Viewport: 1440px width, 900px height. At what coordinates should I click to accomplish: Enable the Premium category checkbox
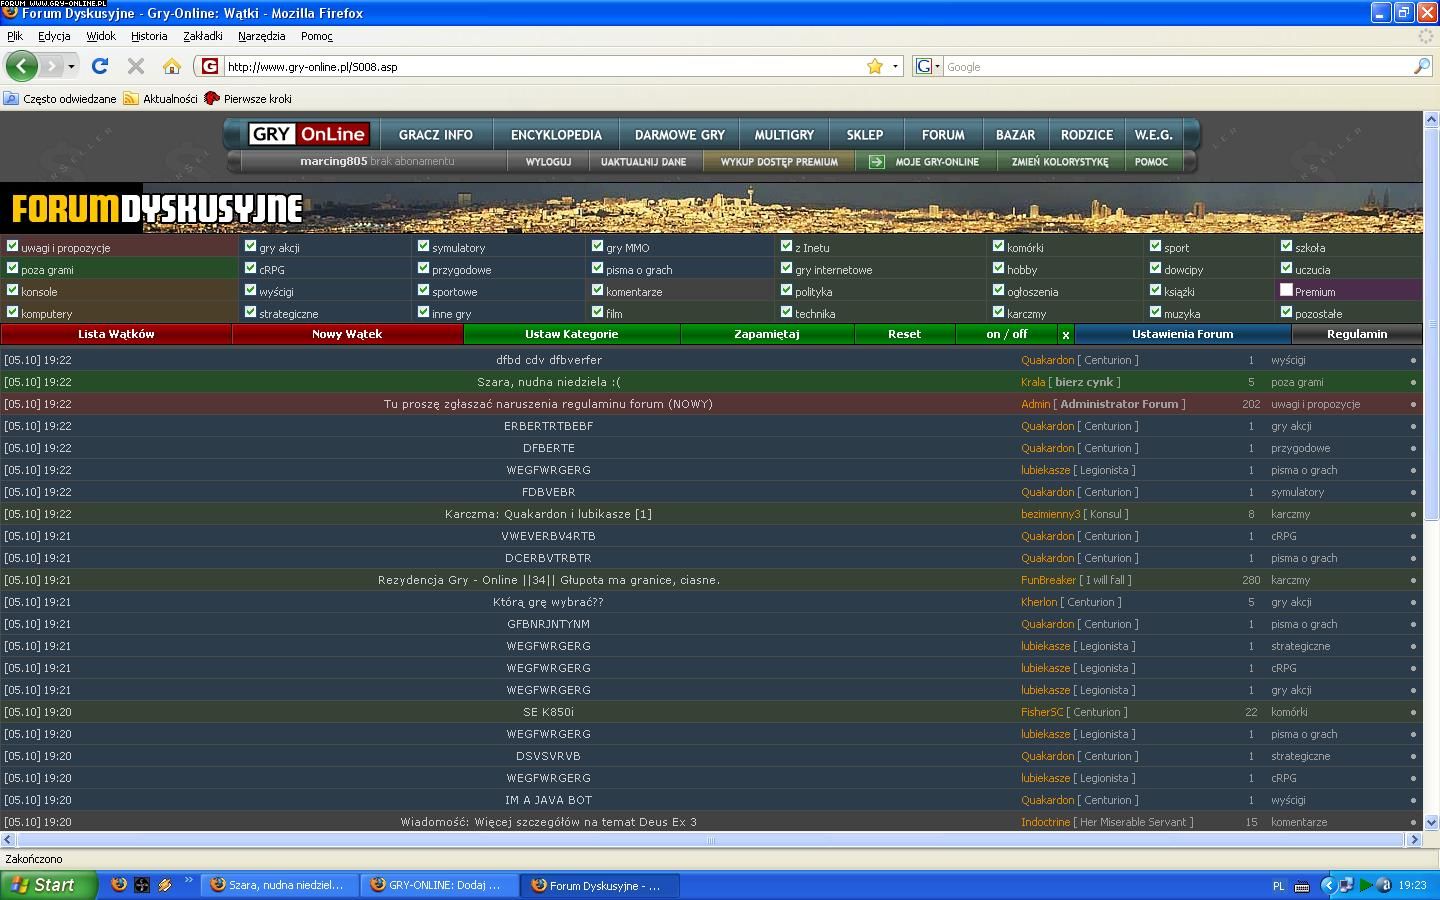click(1286, 290)
